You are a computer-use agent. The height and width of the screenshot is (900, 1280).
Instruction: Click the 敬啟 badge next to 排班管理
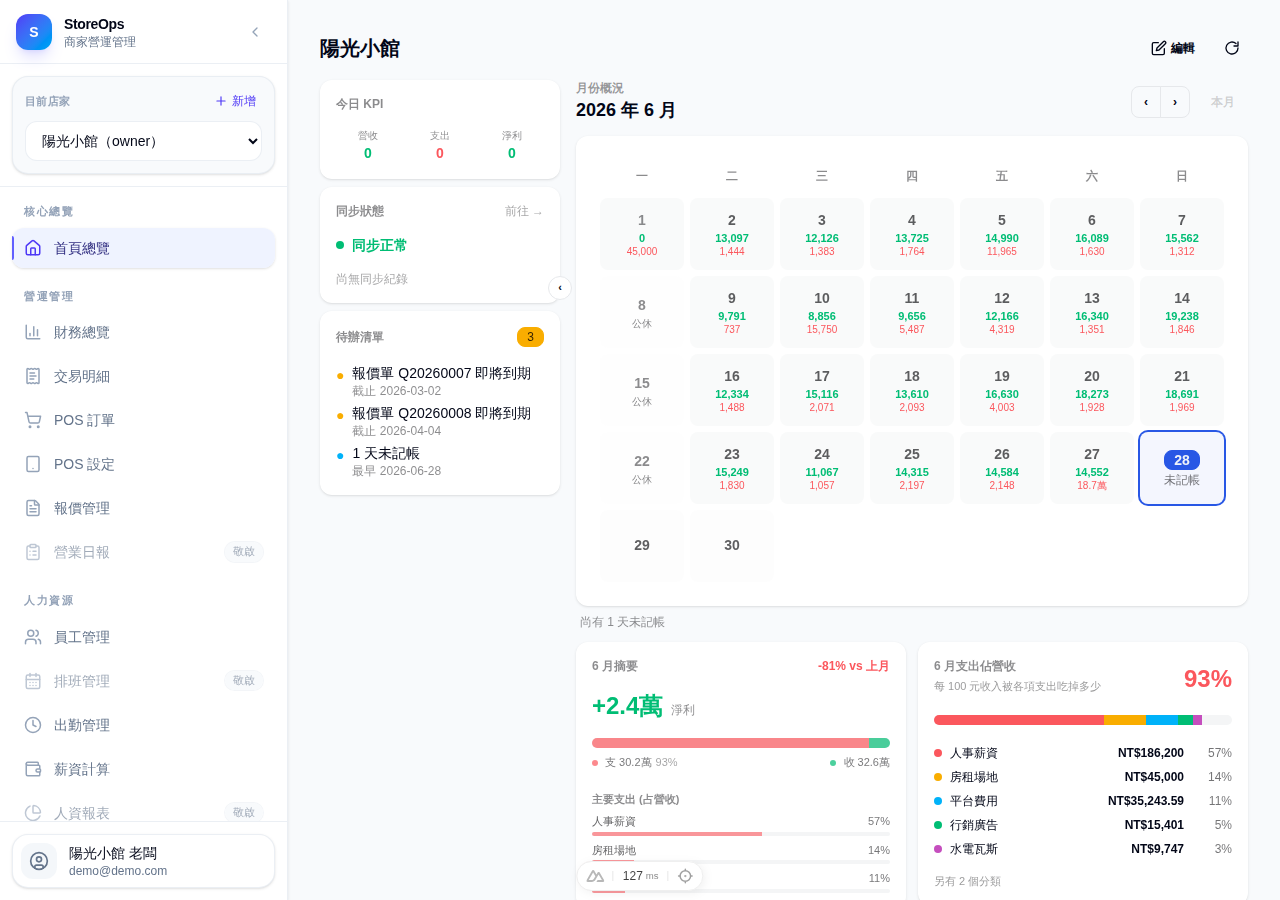point(244,681)
